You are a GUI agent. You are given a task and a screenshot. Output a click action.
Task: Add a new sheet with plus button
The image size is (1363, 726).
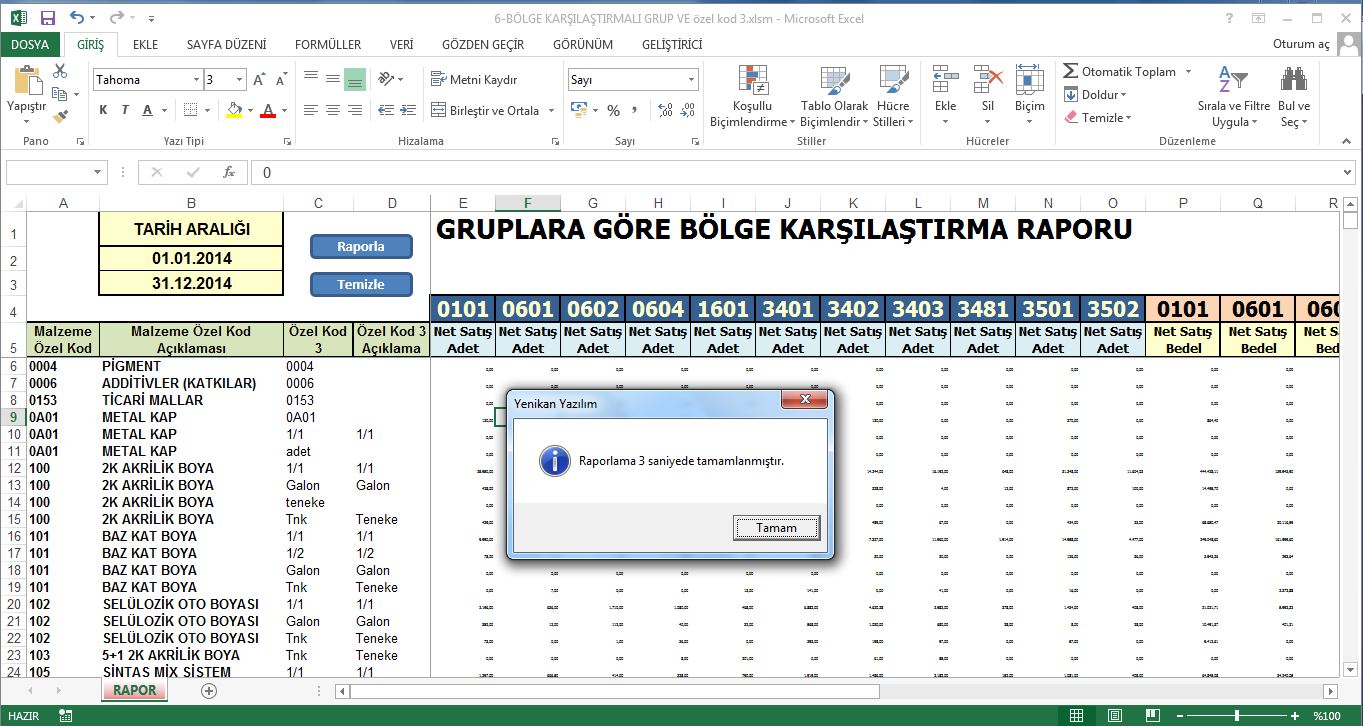pyautogui.click(x=209, y=690)
